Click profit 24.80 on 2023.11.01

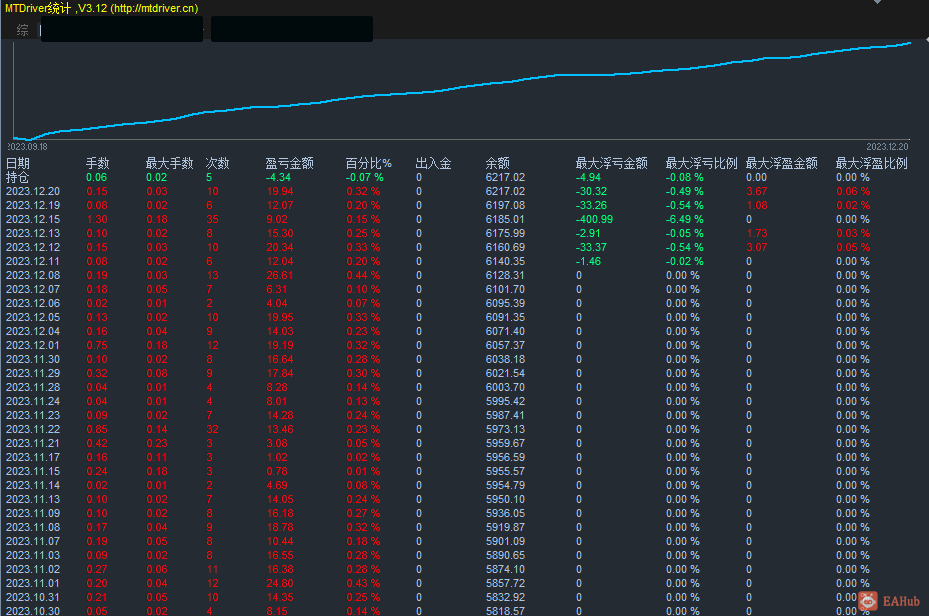pyautogui.click(x=280, y=584)
